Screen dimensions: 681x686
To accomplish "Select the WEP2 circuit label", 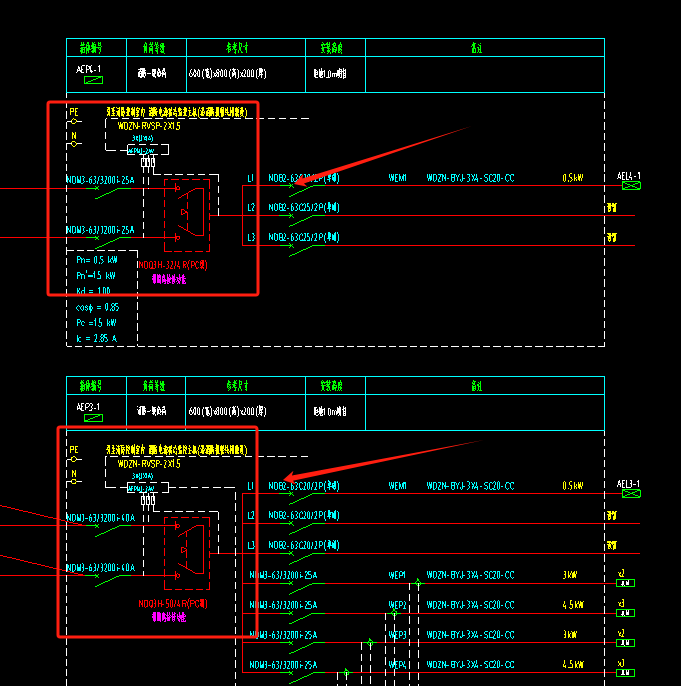I will [397, 605].
